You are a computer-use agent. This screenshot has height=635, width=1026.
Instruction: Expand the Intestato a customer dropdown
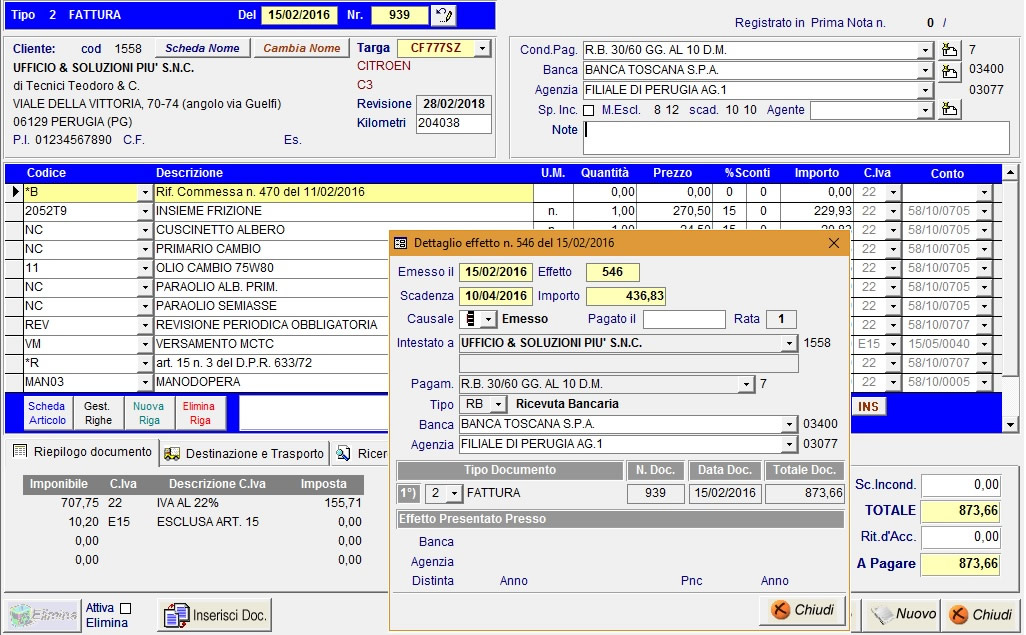point(789,343)
